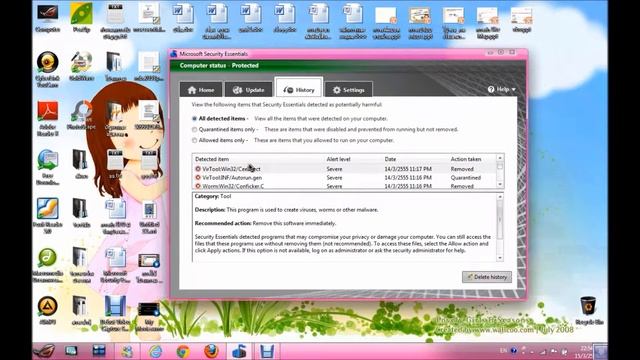This screenshot has width=640, height=360.
Task: Open Windows Live Messenger from the taskbar
Action: (x=127, y=351)
